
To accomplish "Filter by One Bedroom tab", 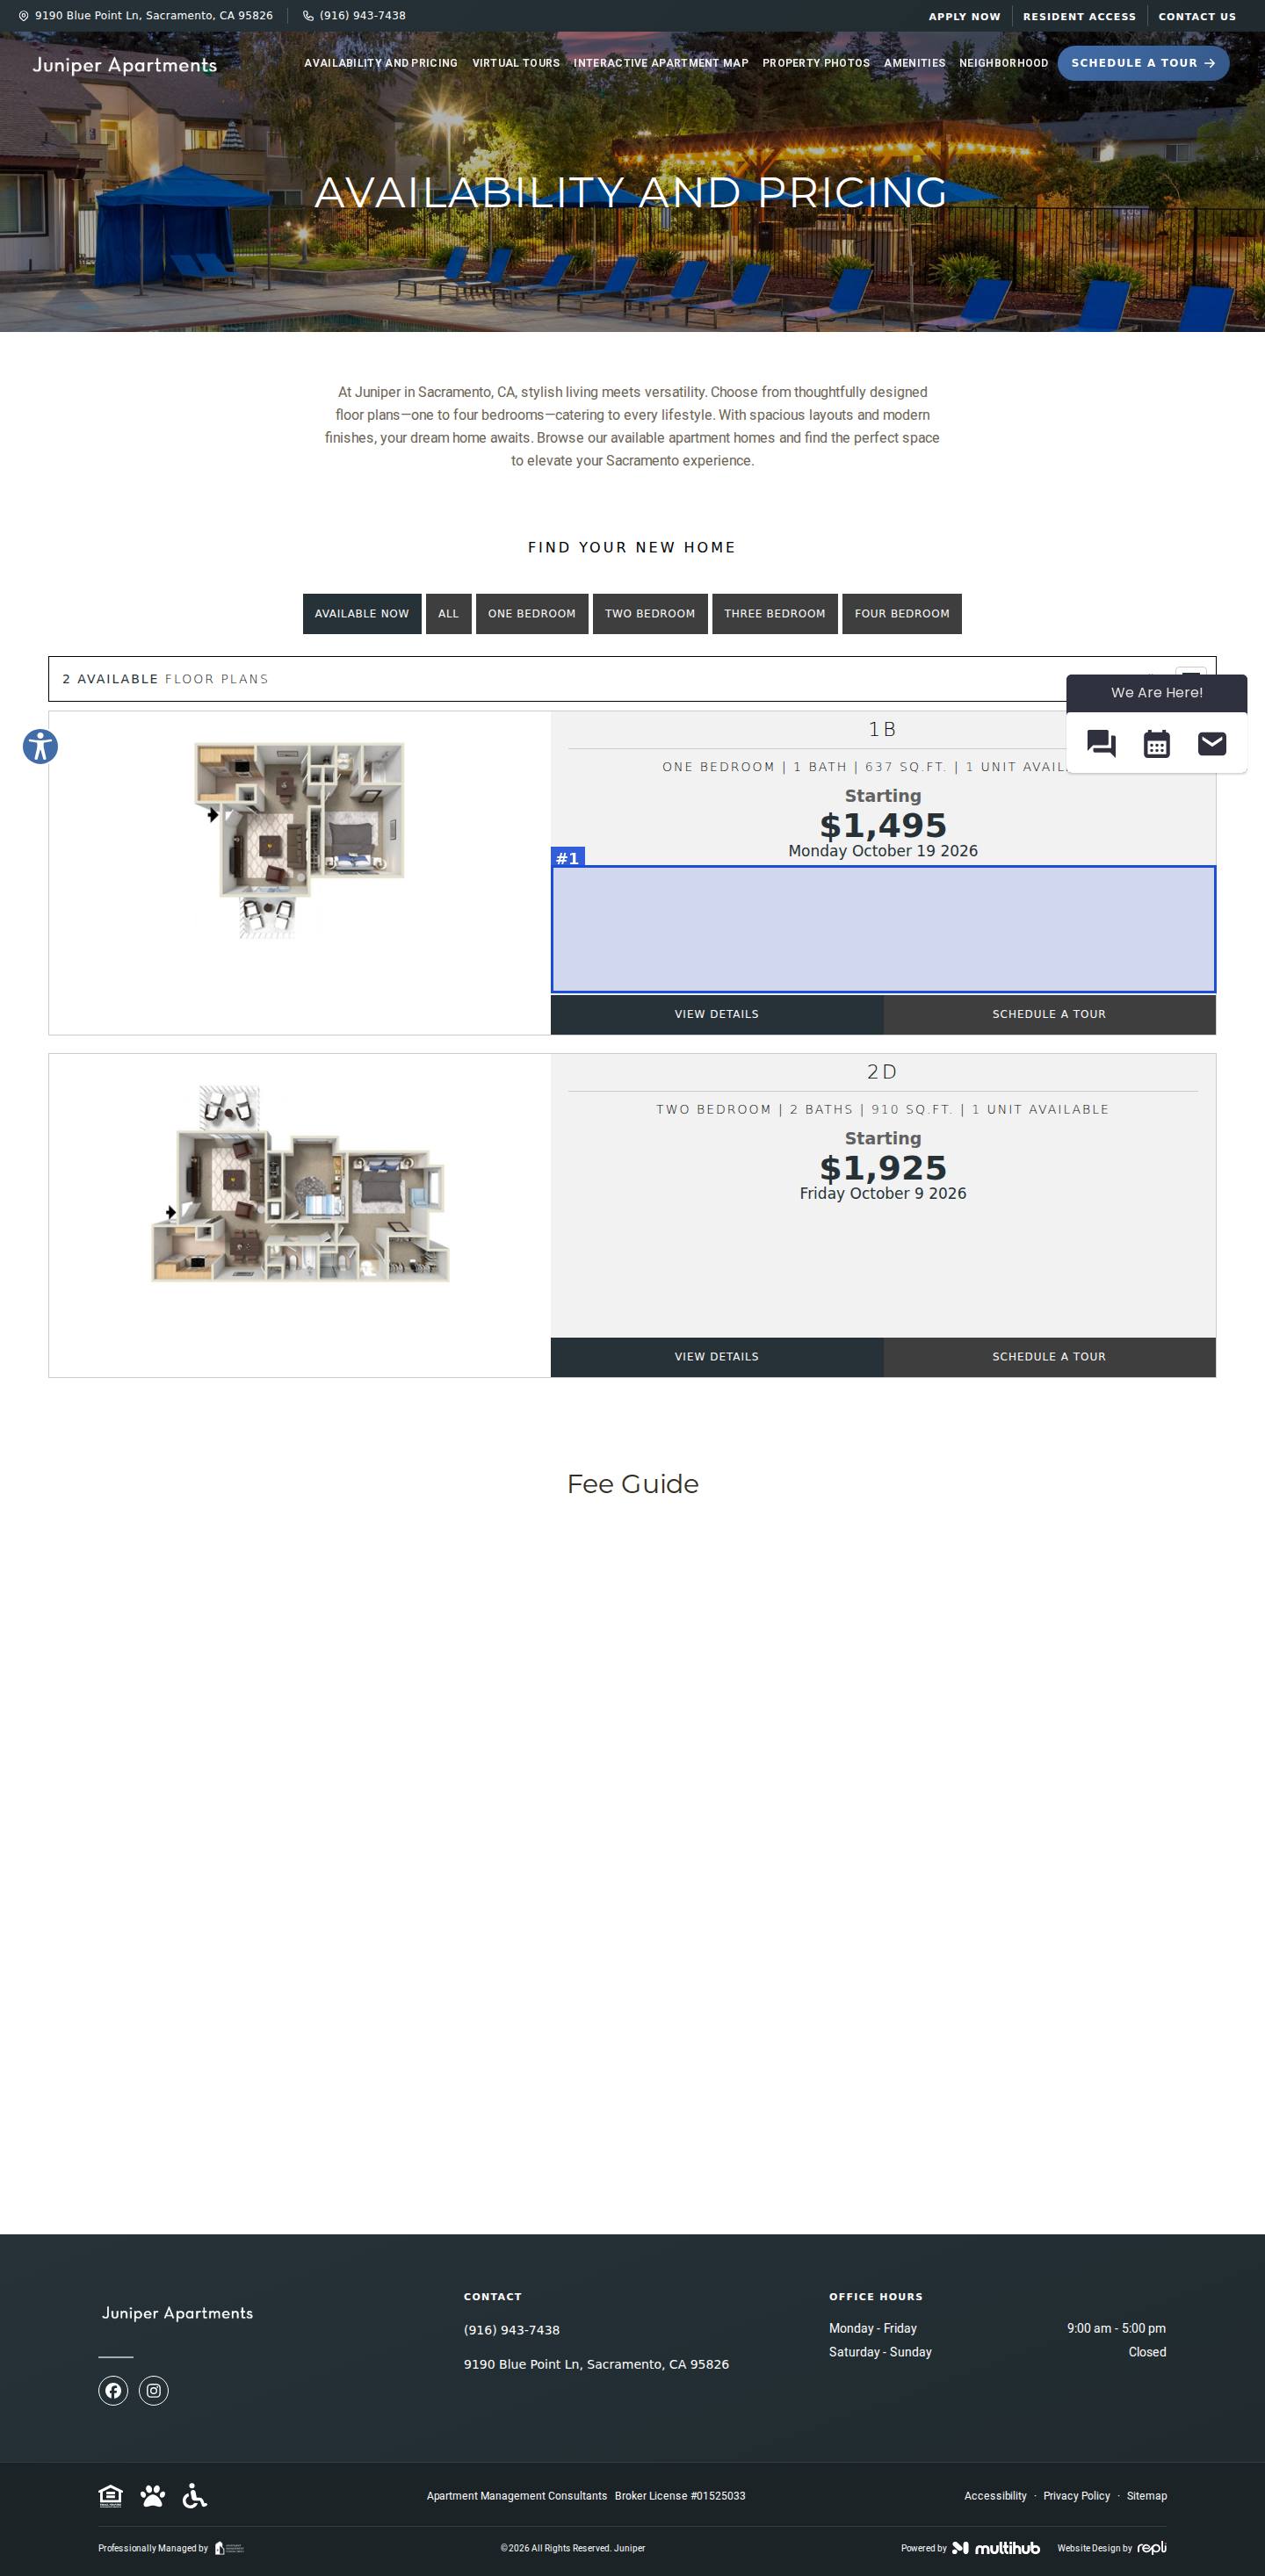I will click(x=532, y=614).
